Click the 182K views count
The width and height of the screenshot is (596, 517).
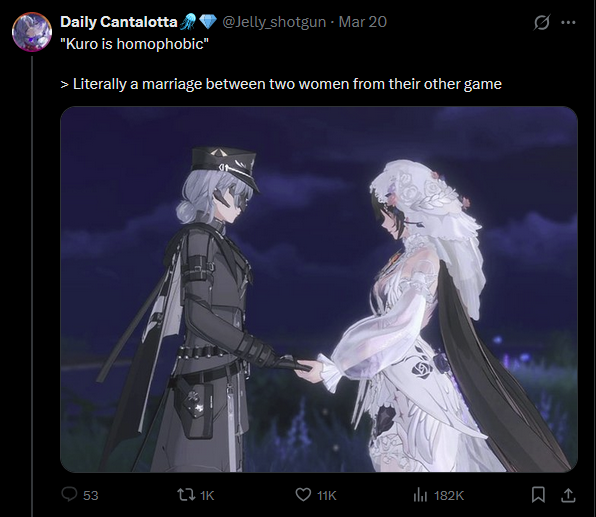tap(449, 496)
